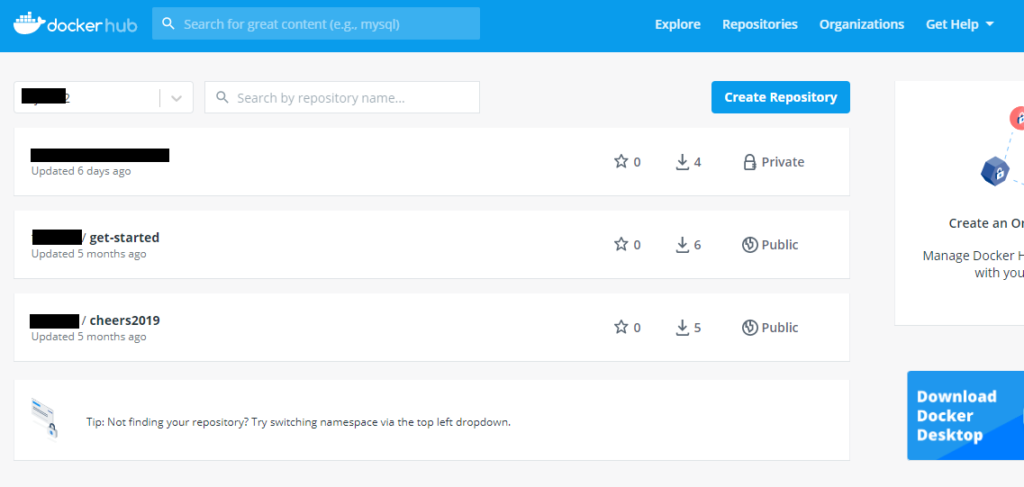This screenshot has height=487, width=1024.
Task: Click star icon on get-started repository
Action: 620,244
